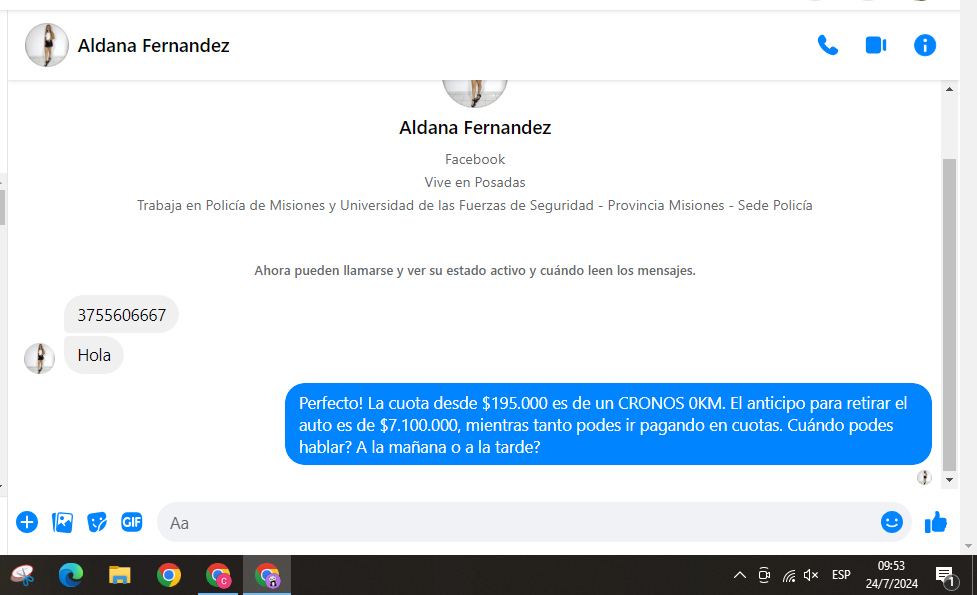This screenshot has height=595, width=977.
Task: Click the Trabaja en Policía de Misiones line
Action: [x=475, y=206]
